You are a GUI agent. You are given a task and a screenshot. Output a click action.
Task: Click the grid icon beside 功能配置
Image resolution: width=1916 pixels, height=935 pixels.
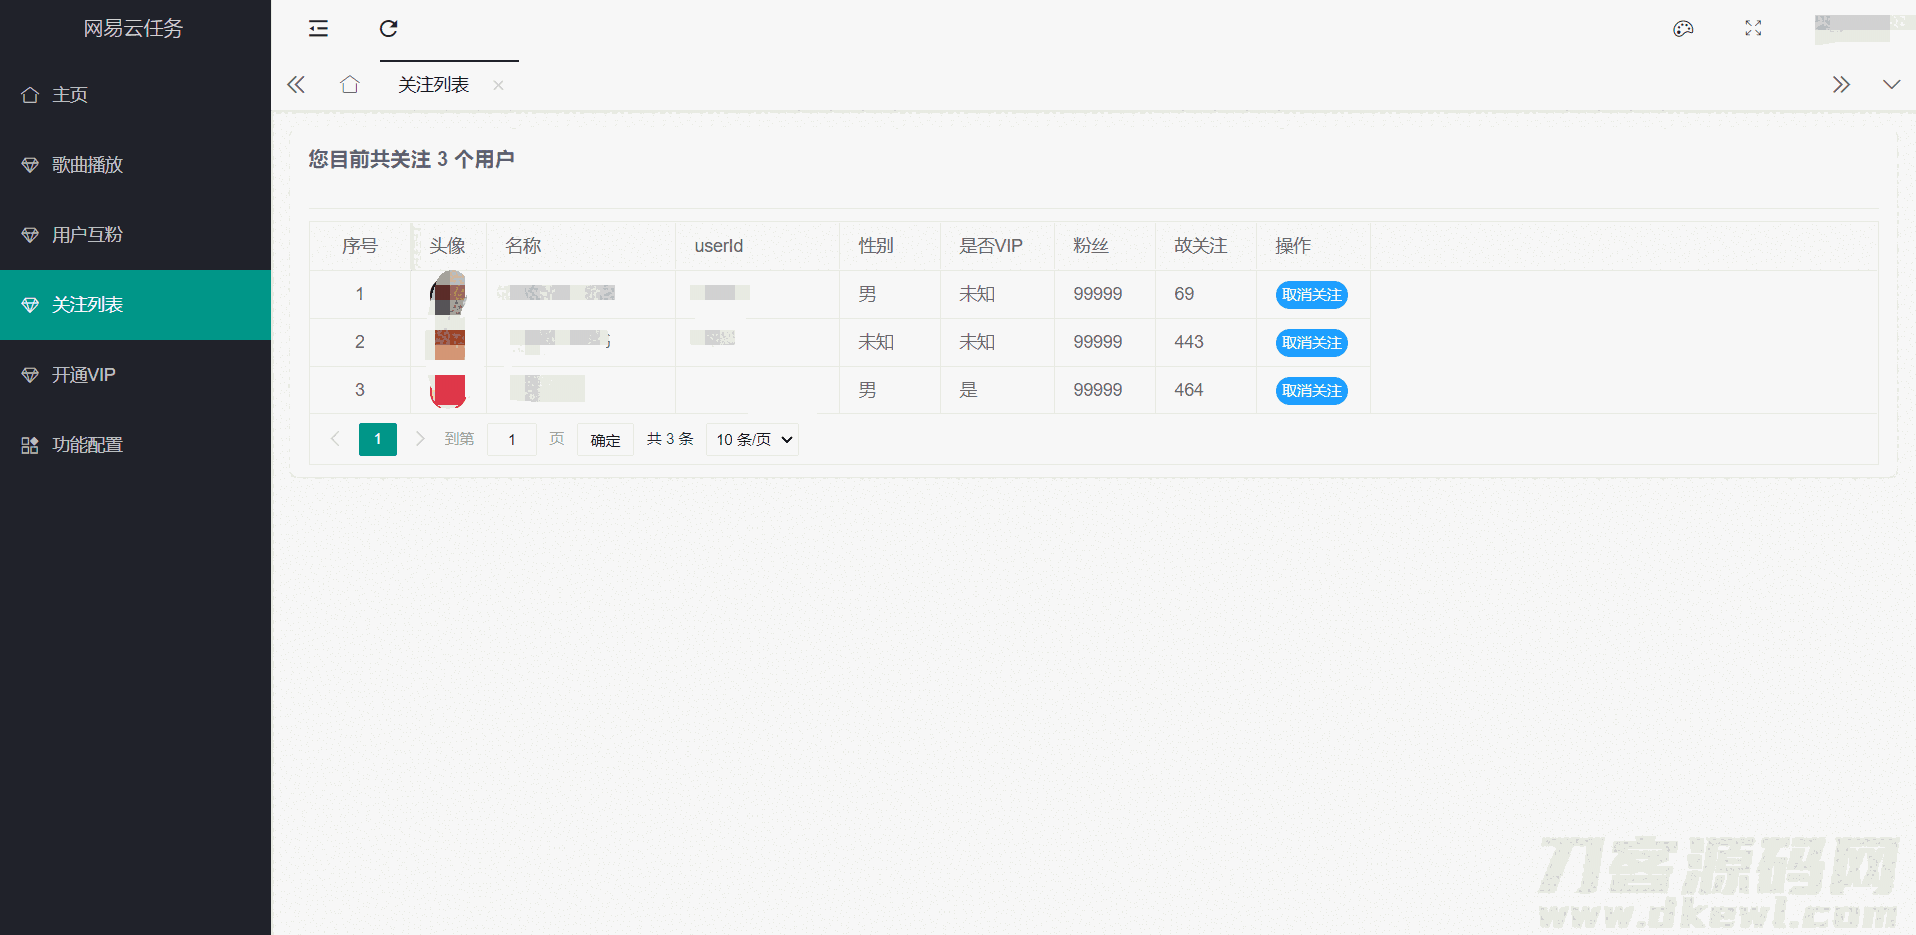tap(30, 445)
